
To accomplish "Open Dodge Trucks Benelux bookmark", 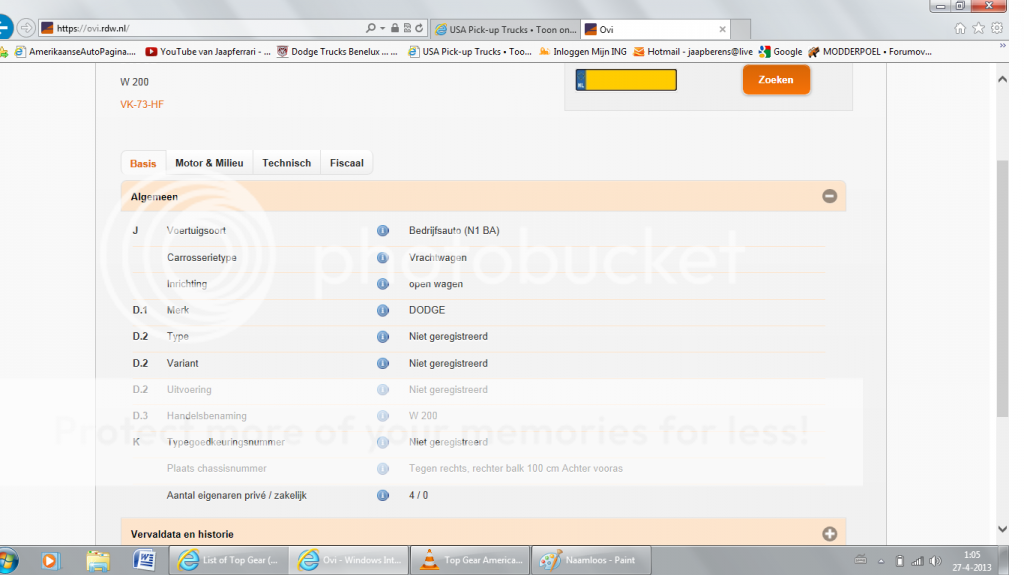I will 337,52.
